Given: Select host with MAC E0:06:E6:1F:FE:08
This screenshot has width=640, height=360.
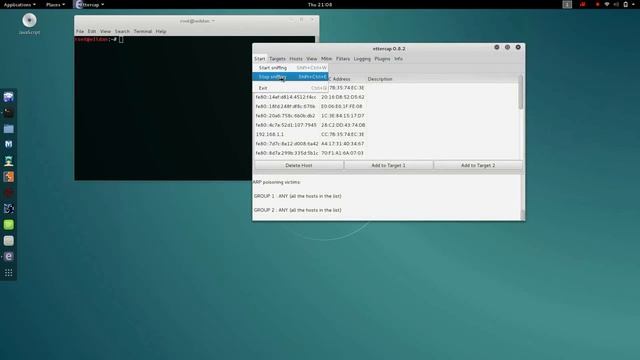Looking at the screenshot, I should (x=386, y=107).
